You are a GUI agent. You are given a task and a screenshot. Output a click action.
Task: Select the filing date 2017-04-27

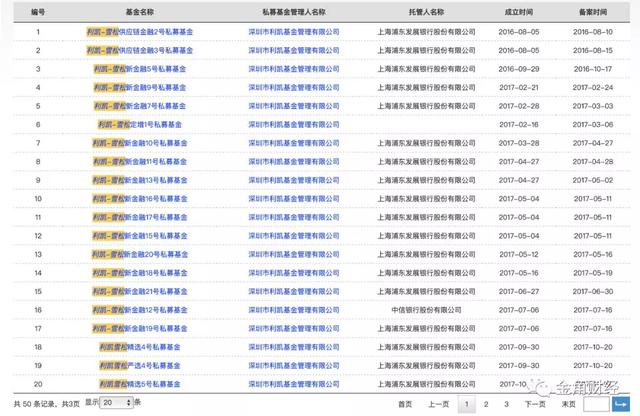593,143
